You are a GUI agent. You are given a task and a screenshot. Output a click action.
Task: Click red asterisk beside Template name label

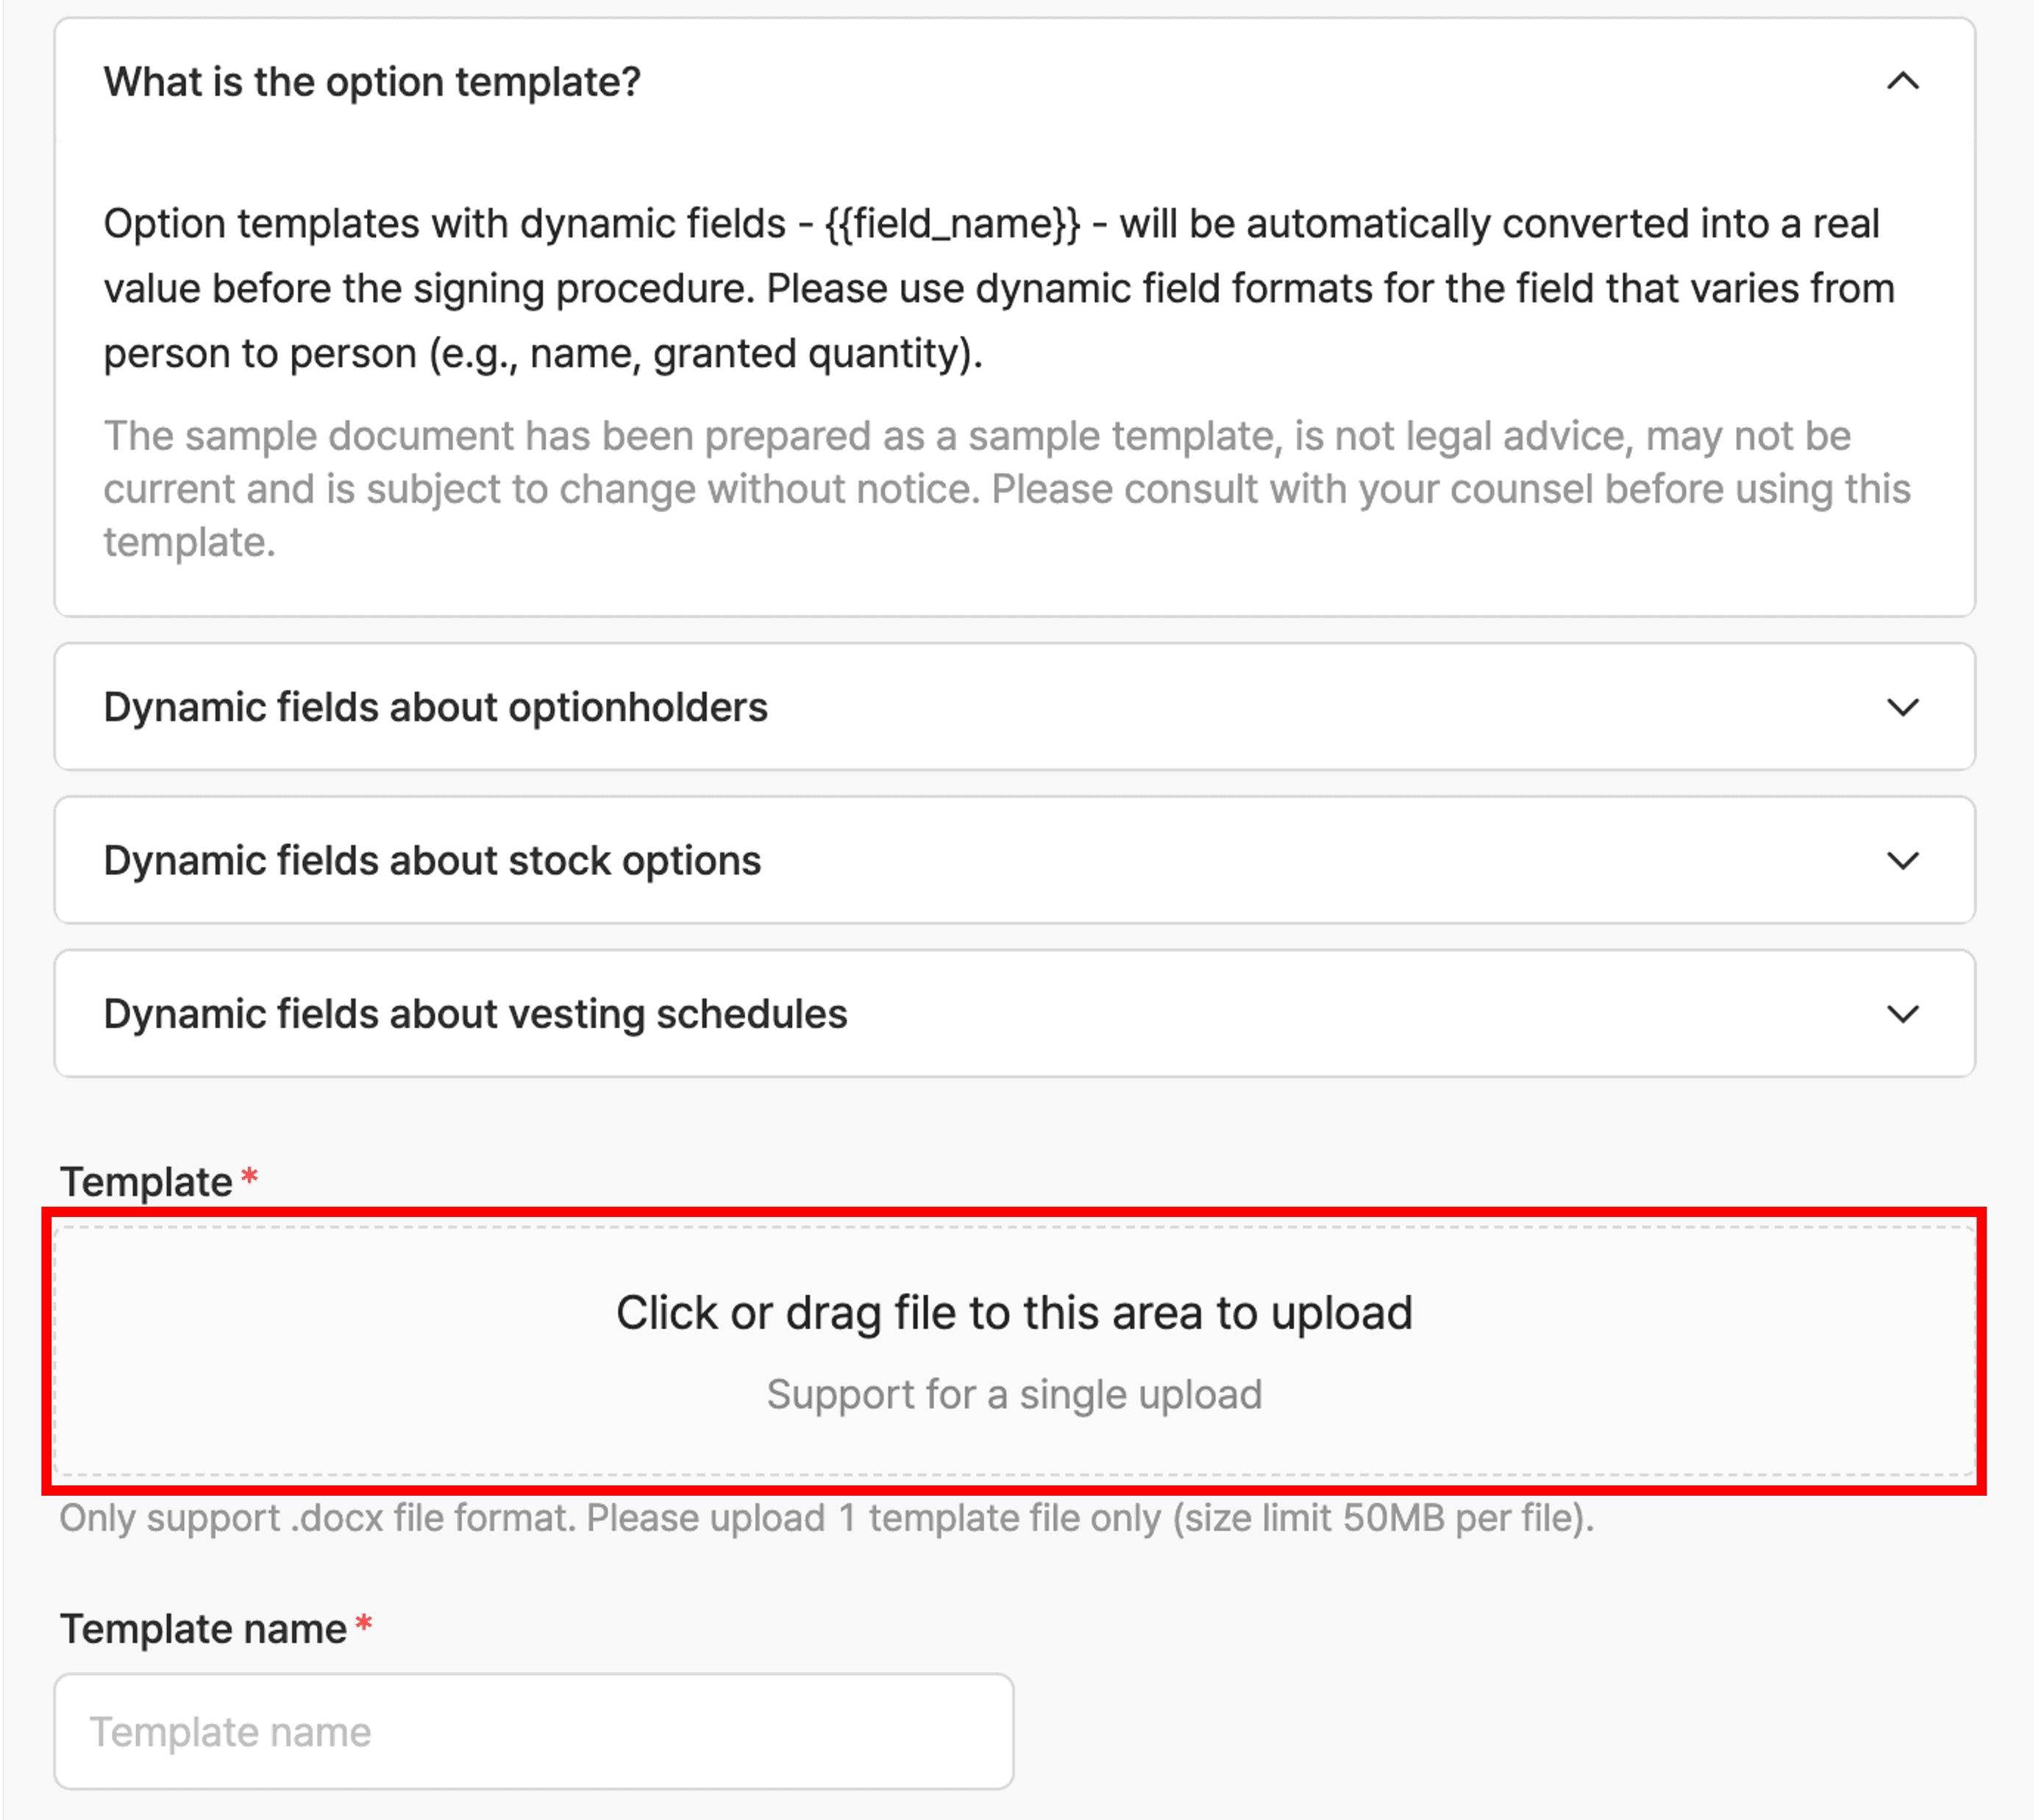pyautogui.click(x=364, y=1624)
